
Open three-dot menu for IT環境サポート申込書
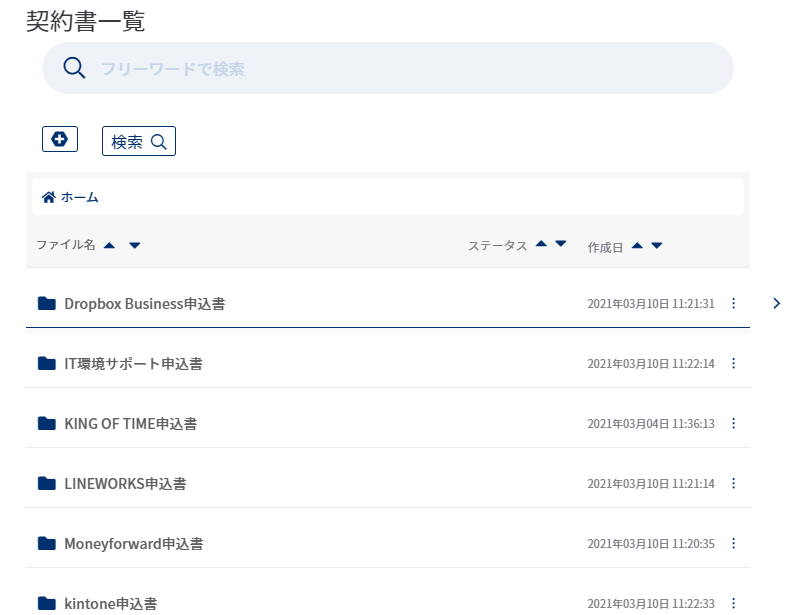coord(733,363)
